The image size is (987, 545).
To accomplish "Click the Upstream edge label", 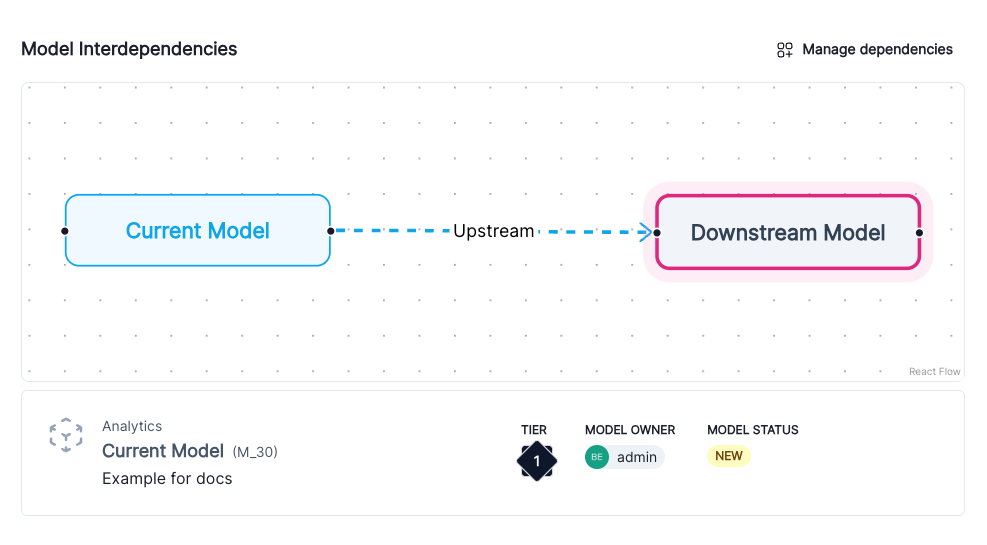I will [x=493, y=231].
